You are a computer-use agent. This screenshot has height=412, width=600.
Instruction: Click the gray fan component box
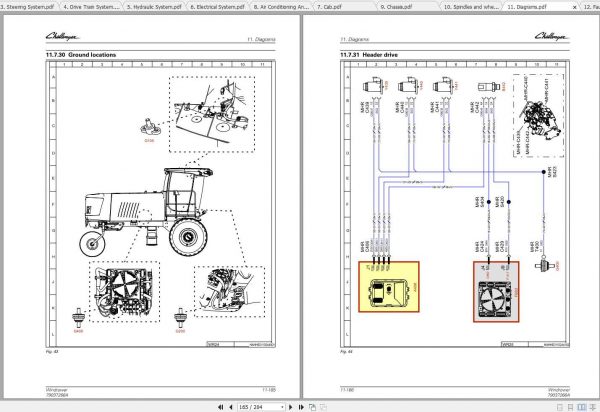(x=496, y=291)
